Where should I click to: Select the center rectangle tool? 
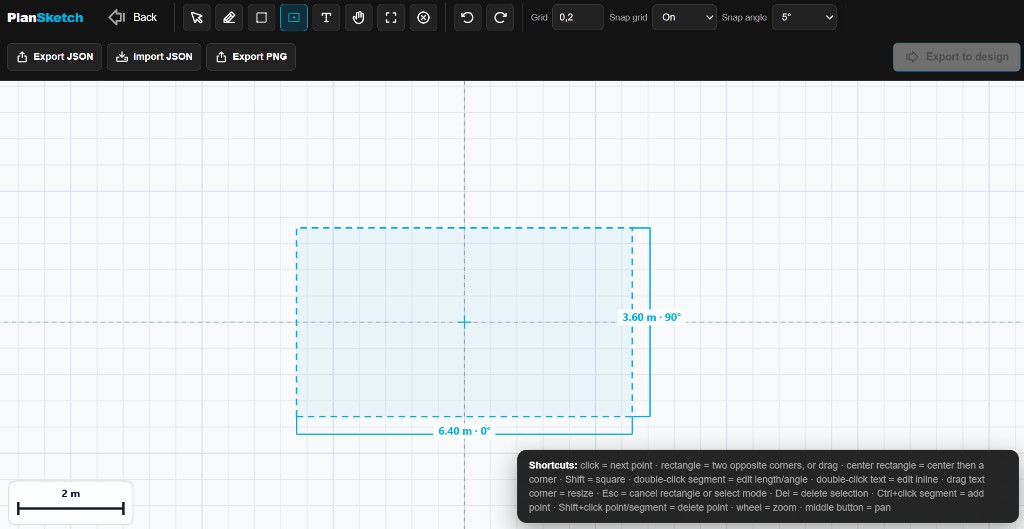[x=294, y=18]
